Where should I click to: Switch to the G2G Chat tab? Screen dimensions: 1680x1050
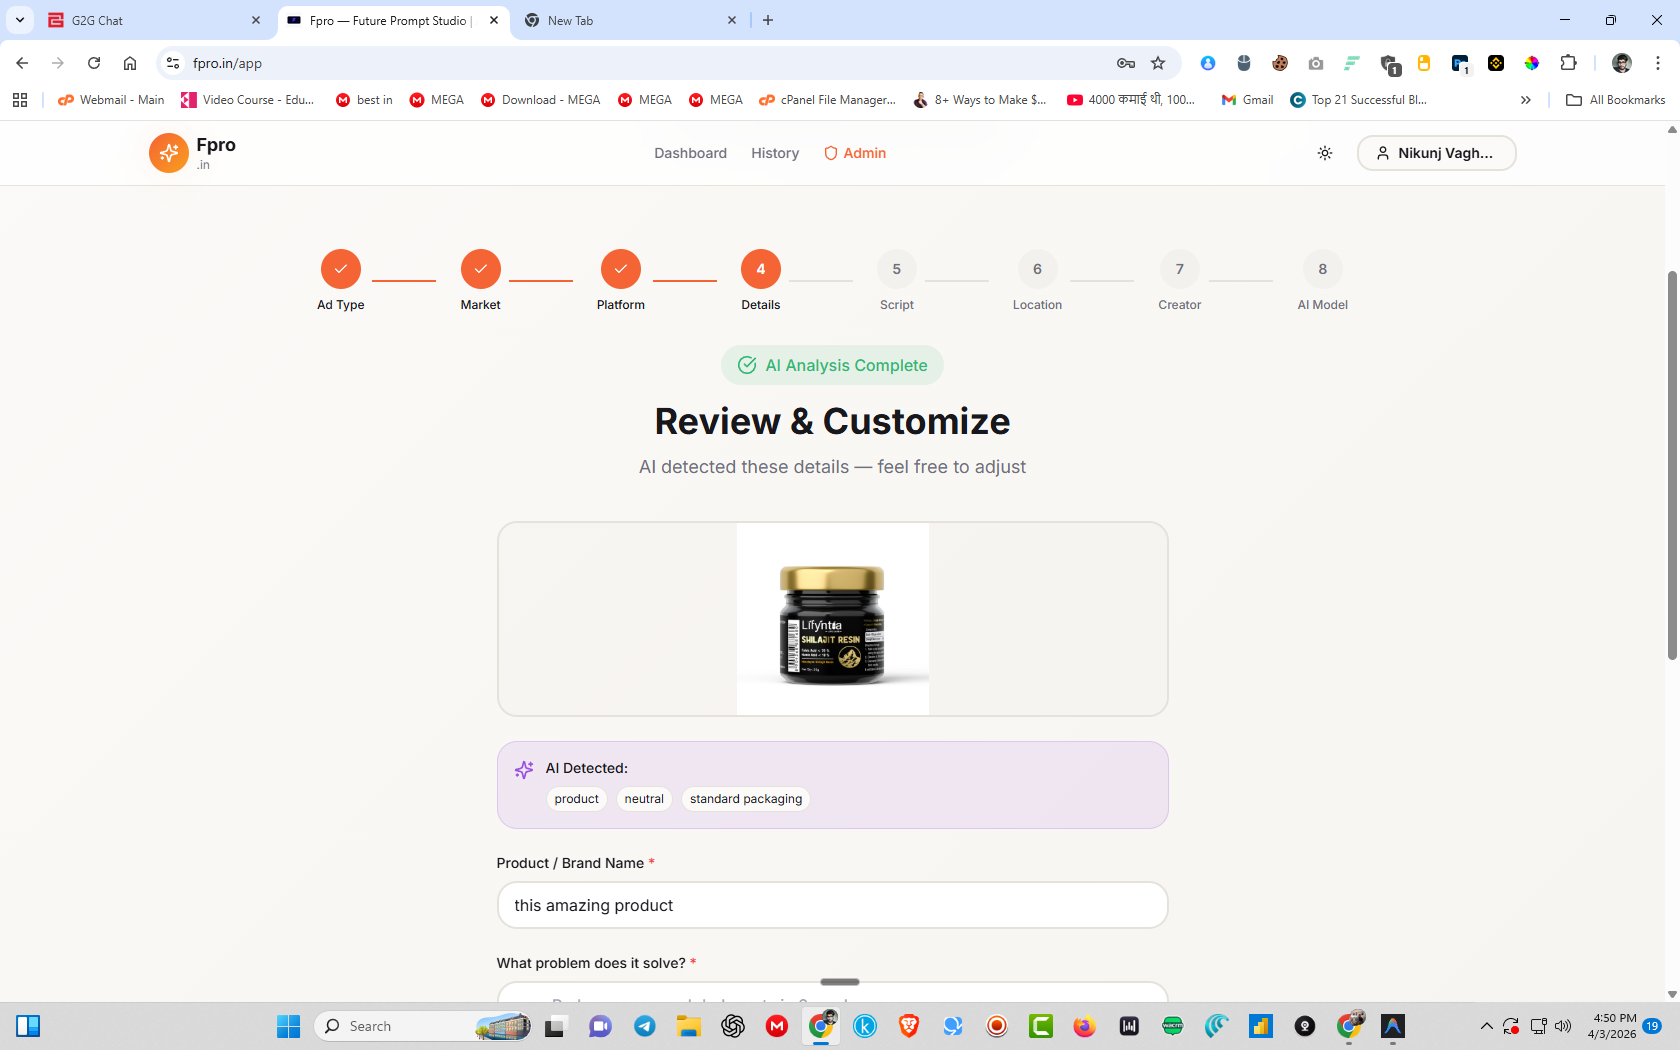[155, 20]
